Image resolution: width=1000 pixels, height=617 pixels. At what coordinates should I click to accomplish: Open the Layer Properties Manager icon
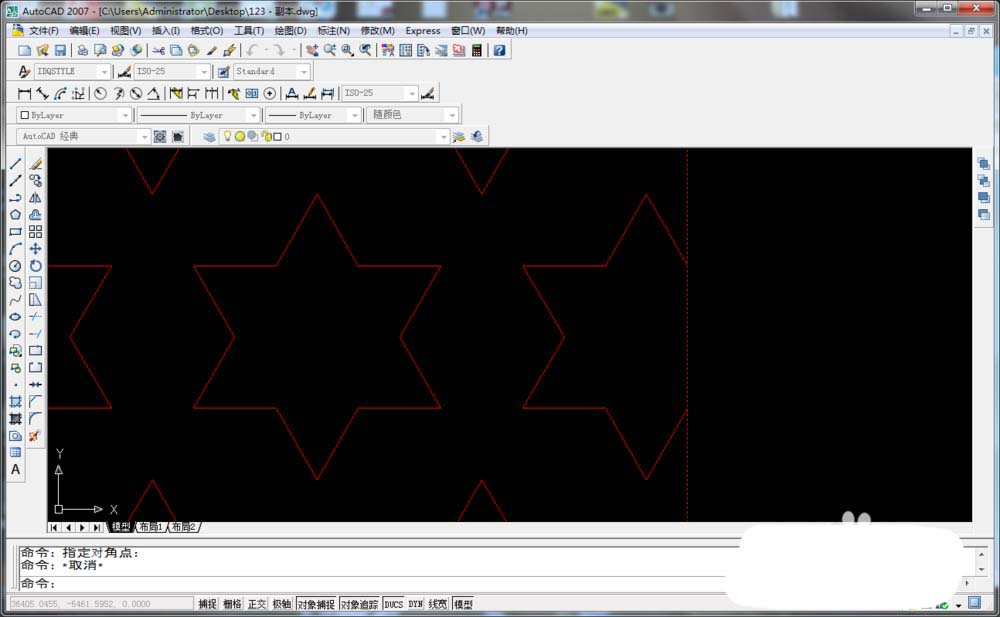coord(209,137)
